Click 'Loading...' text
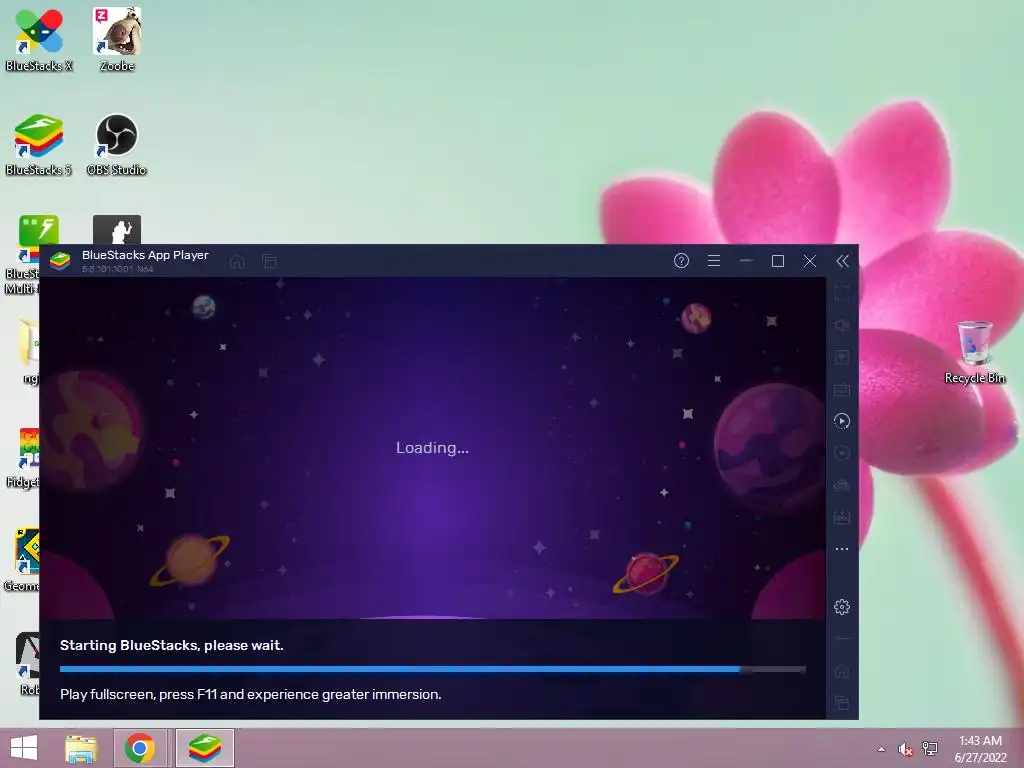Screen dimensions: 1024x768 pyautogui.click(x=432, y=447)
